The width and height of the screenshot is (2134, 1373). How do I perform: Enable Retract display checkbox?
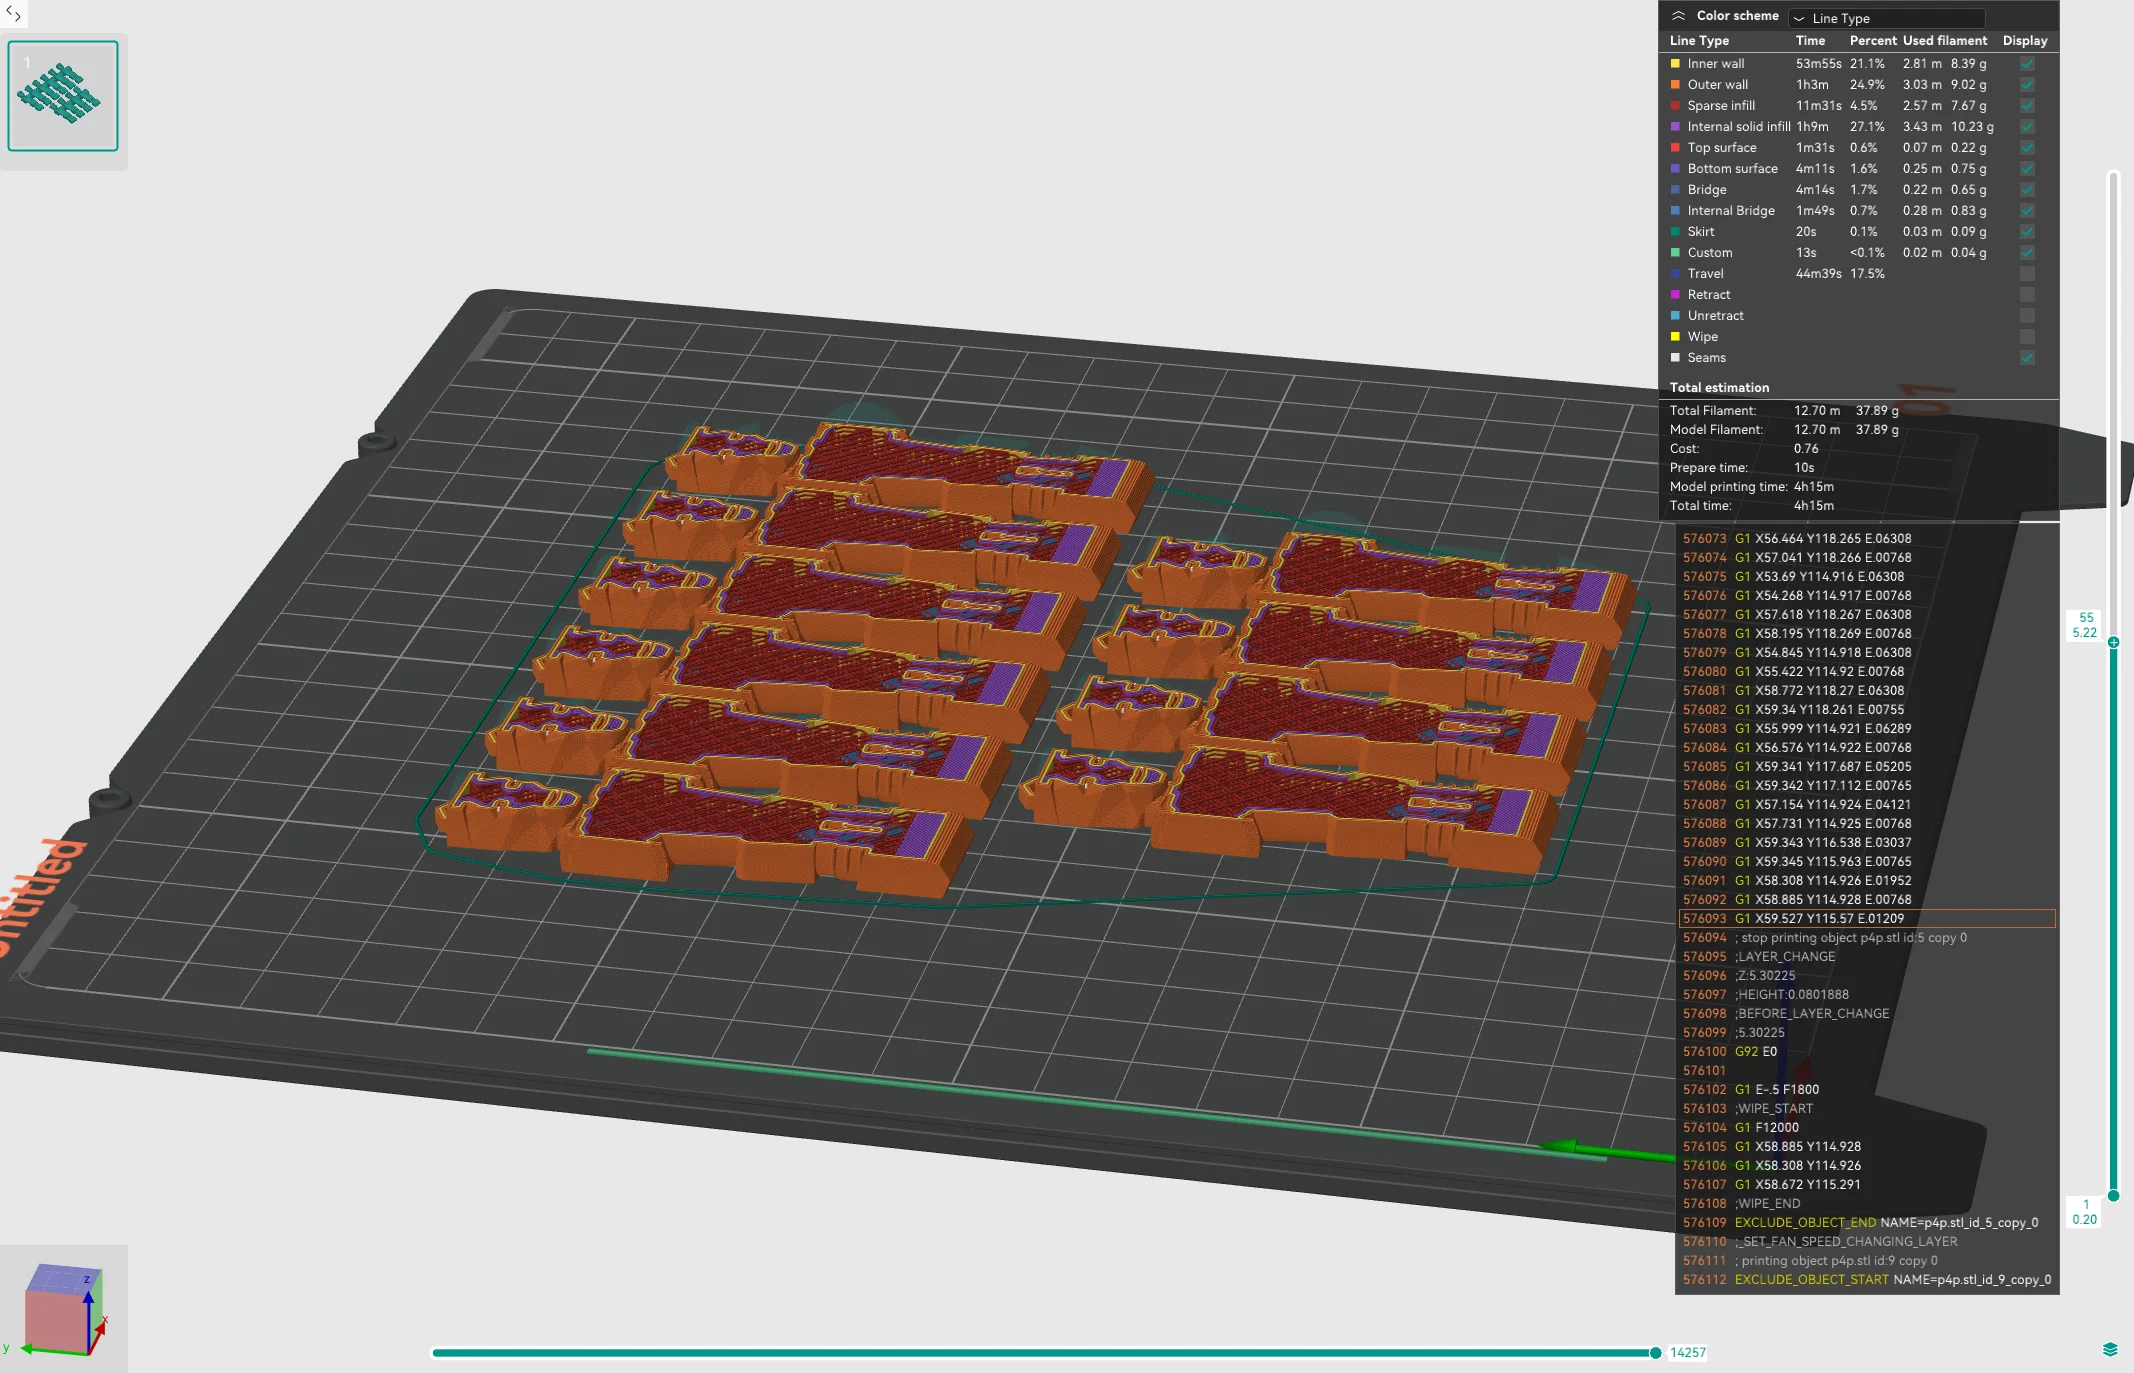(2027, 295)
